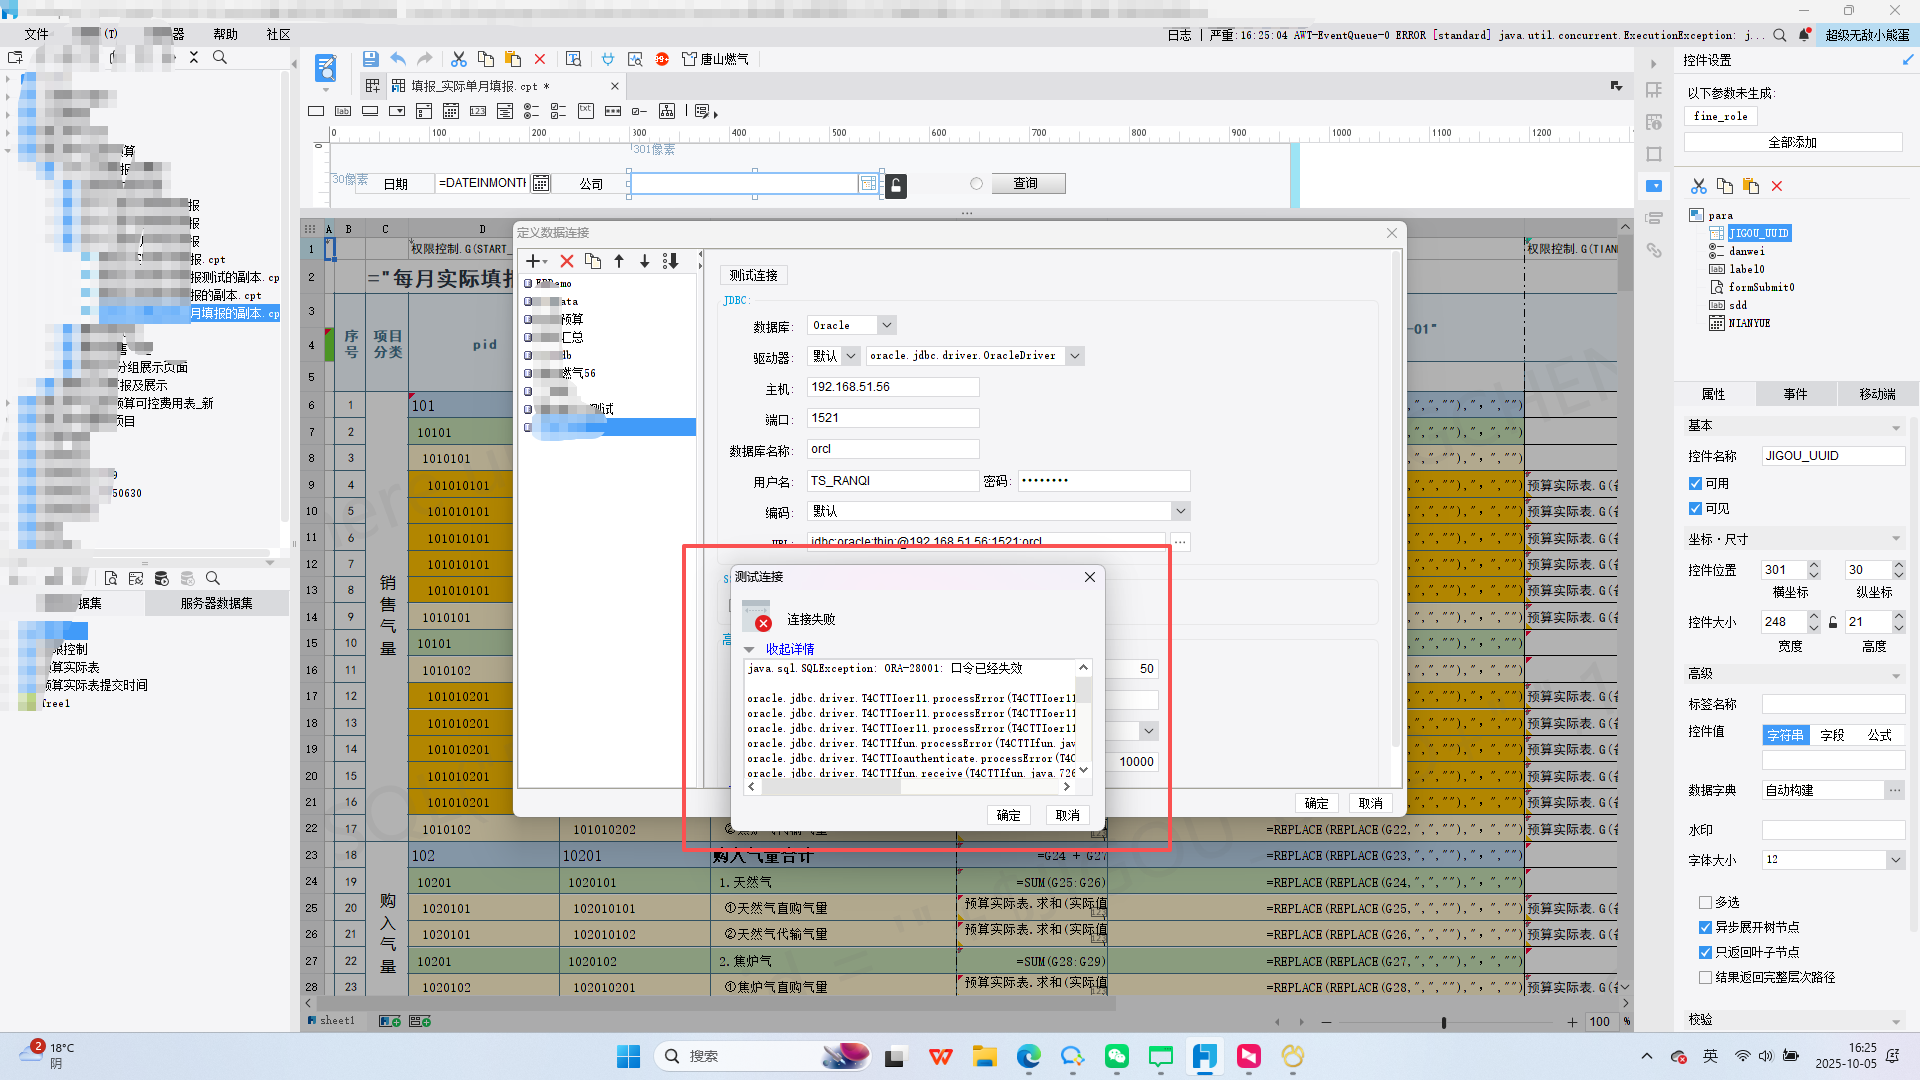Image resolution: width=1920 pixels, height=1080 pixels.
Task: Click the 测试连接 button
Action: (x=753, y=275)
